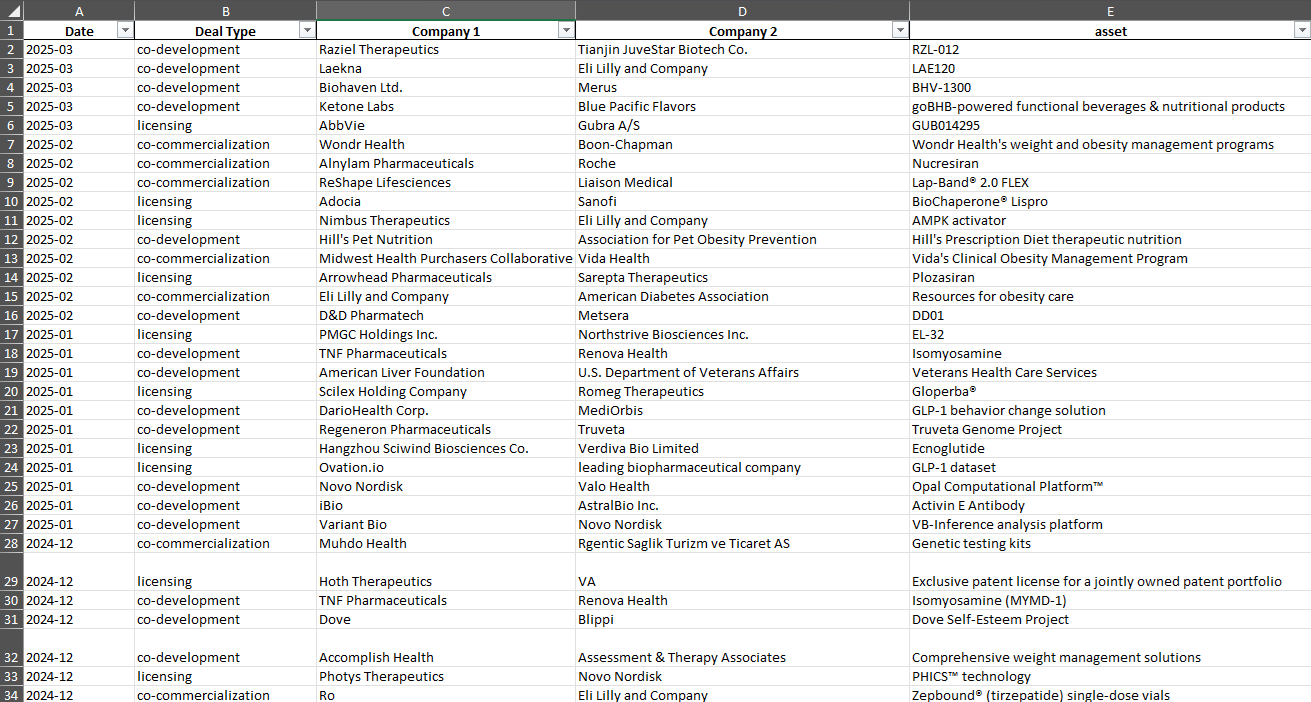Image resolution: width=1311 pixels, height=702 pixels.
Task: Select the Biohaven Ltd. cell
Action: (x=446, y=88)
